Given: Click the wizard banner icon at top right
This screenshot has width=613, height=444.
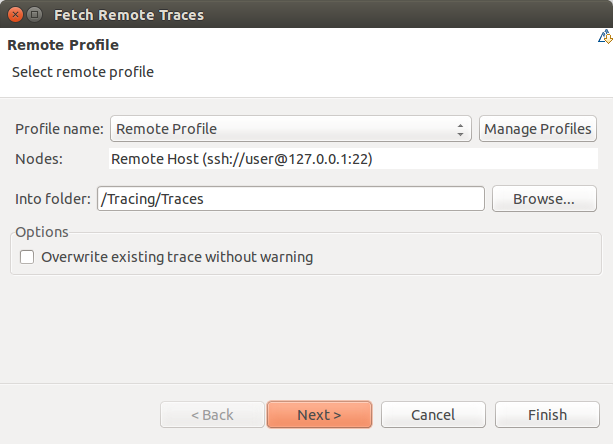Looking at the screenshot, I should click(x=605, y=38).
